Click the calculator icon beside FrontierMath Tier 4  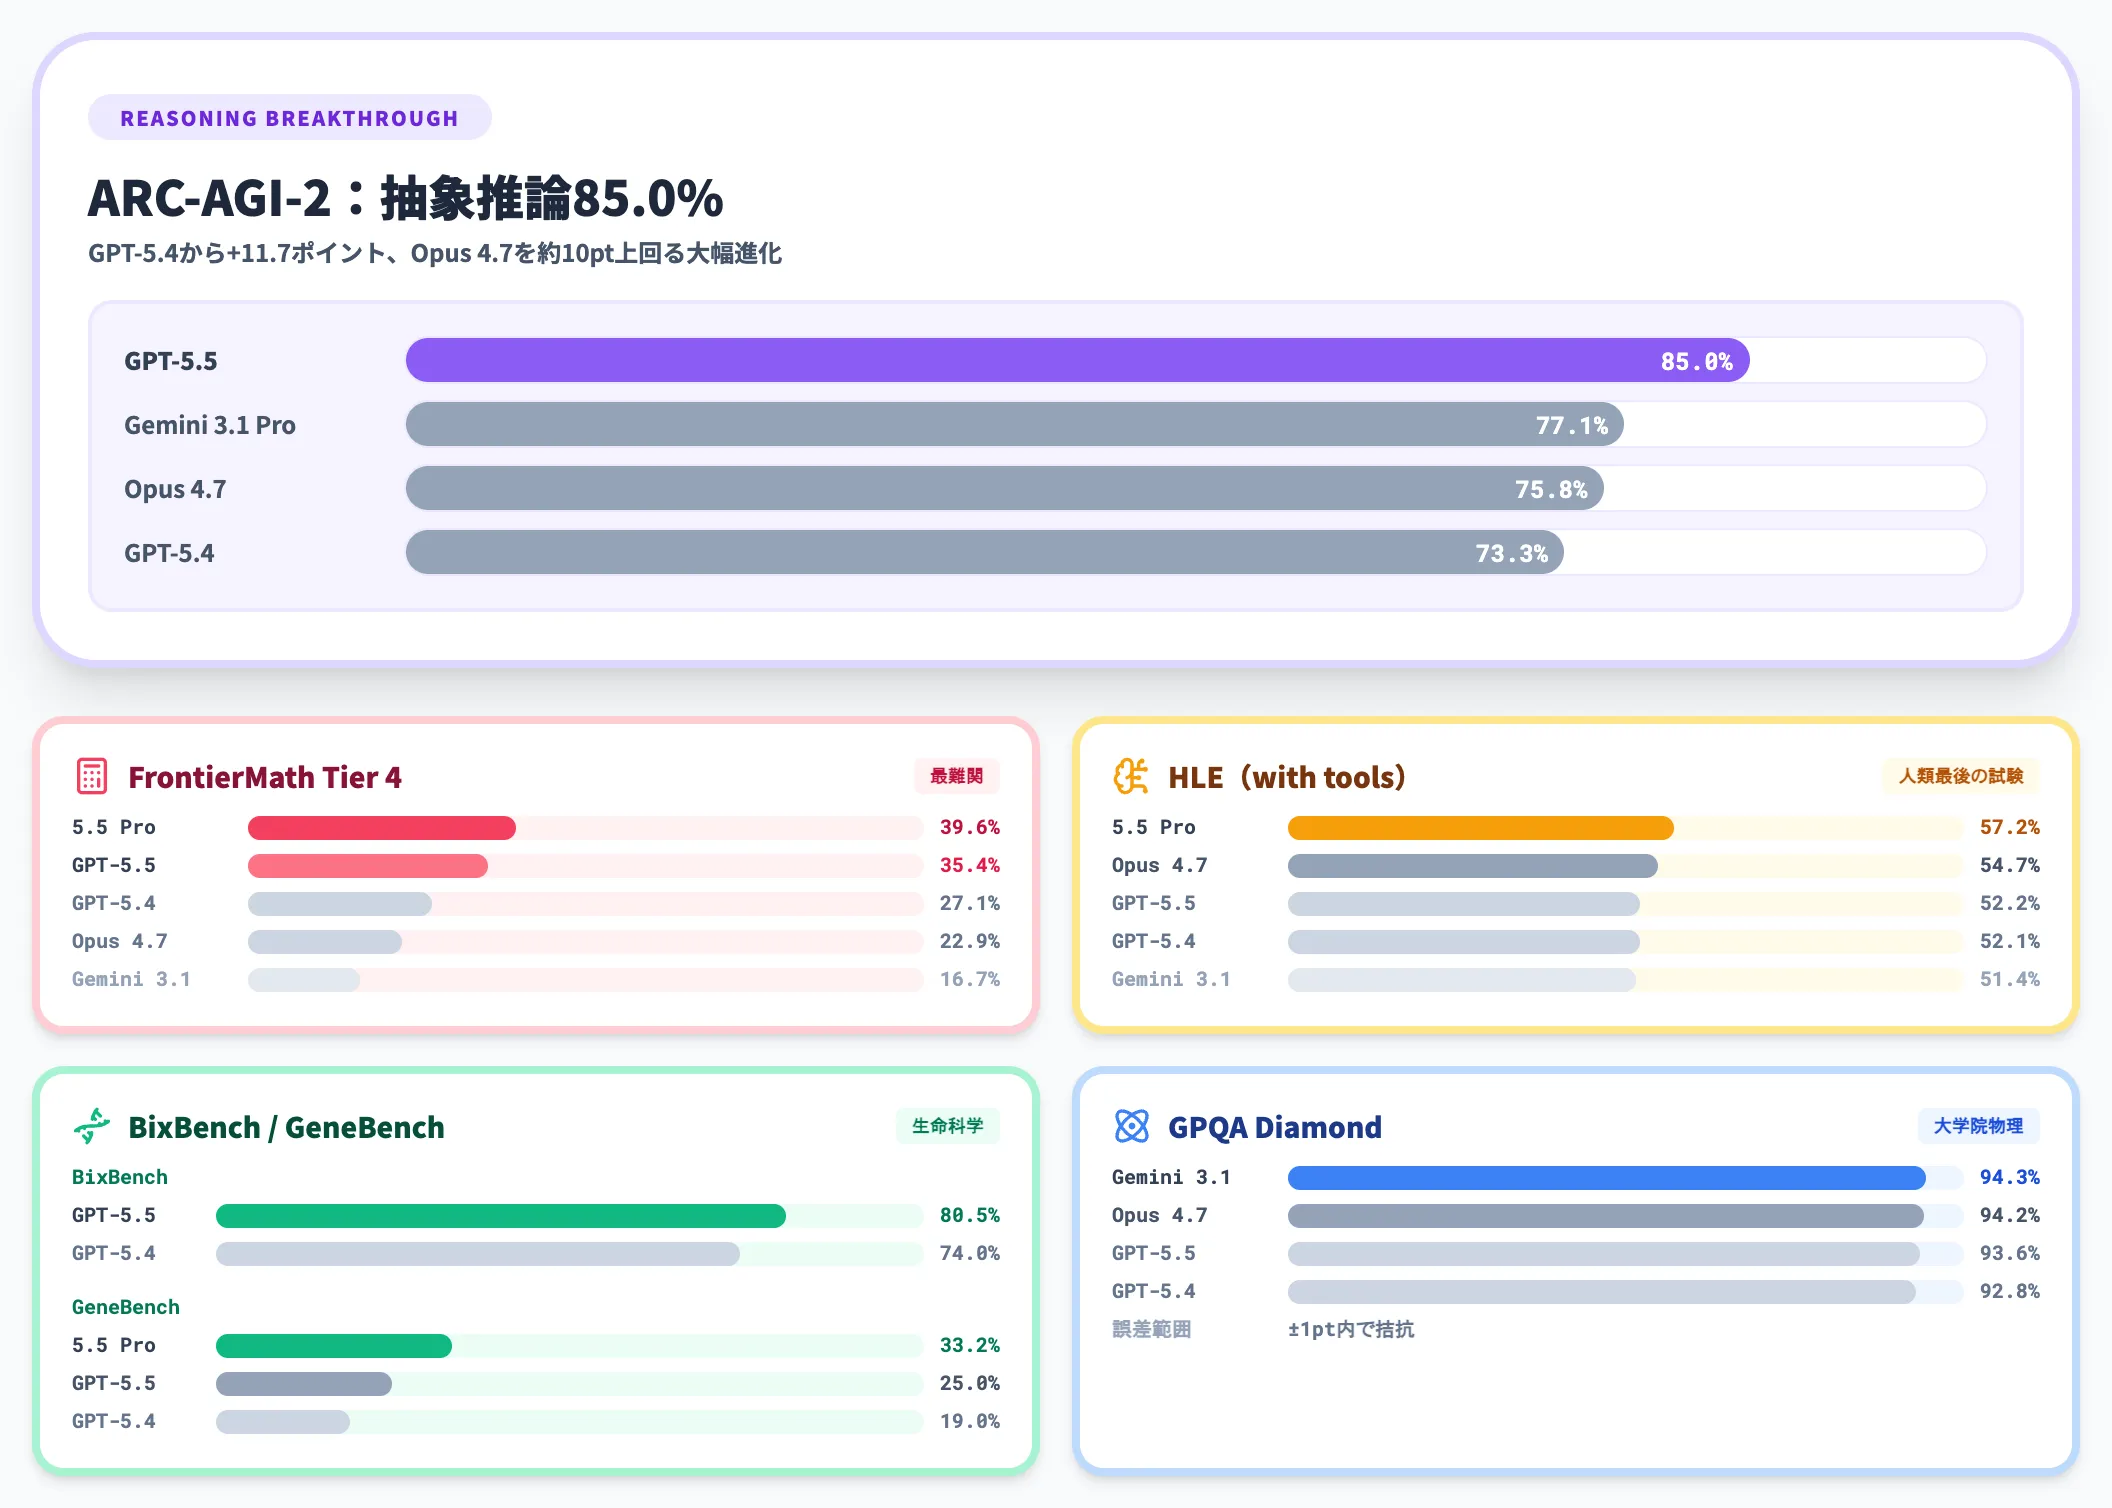coord(92,776)
